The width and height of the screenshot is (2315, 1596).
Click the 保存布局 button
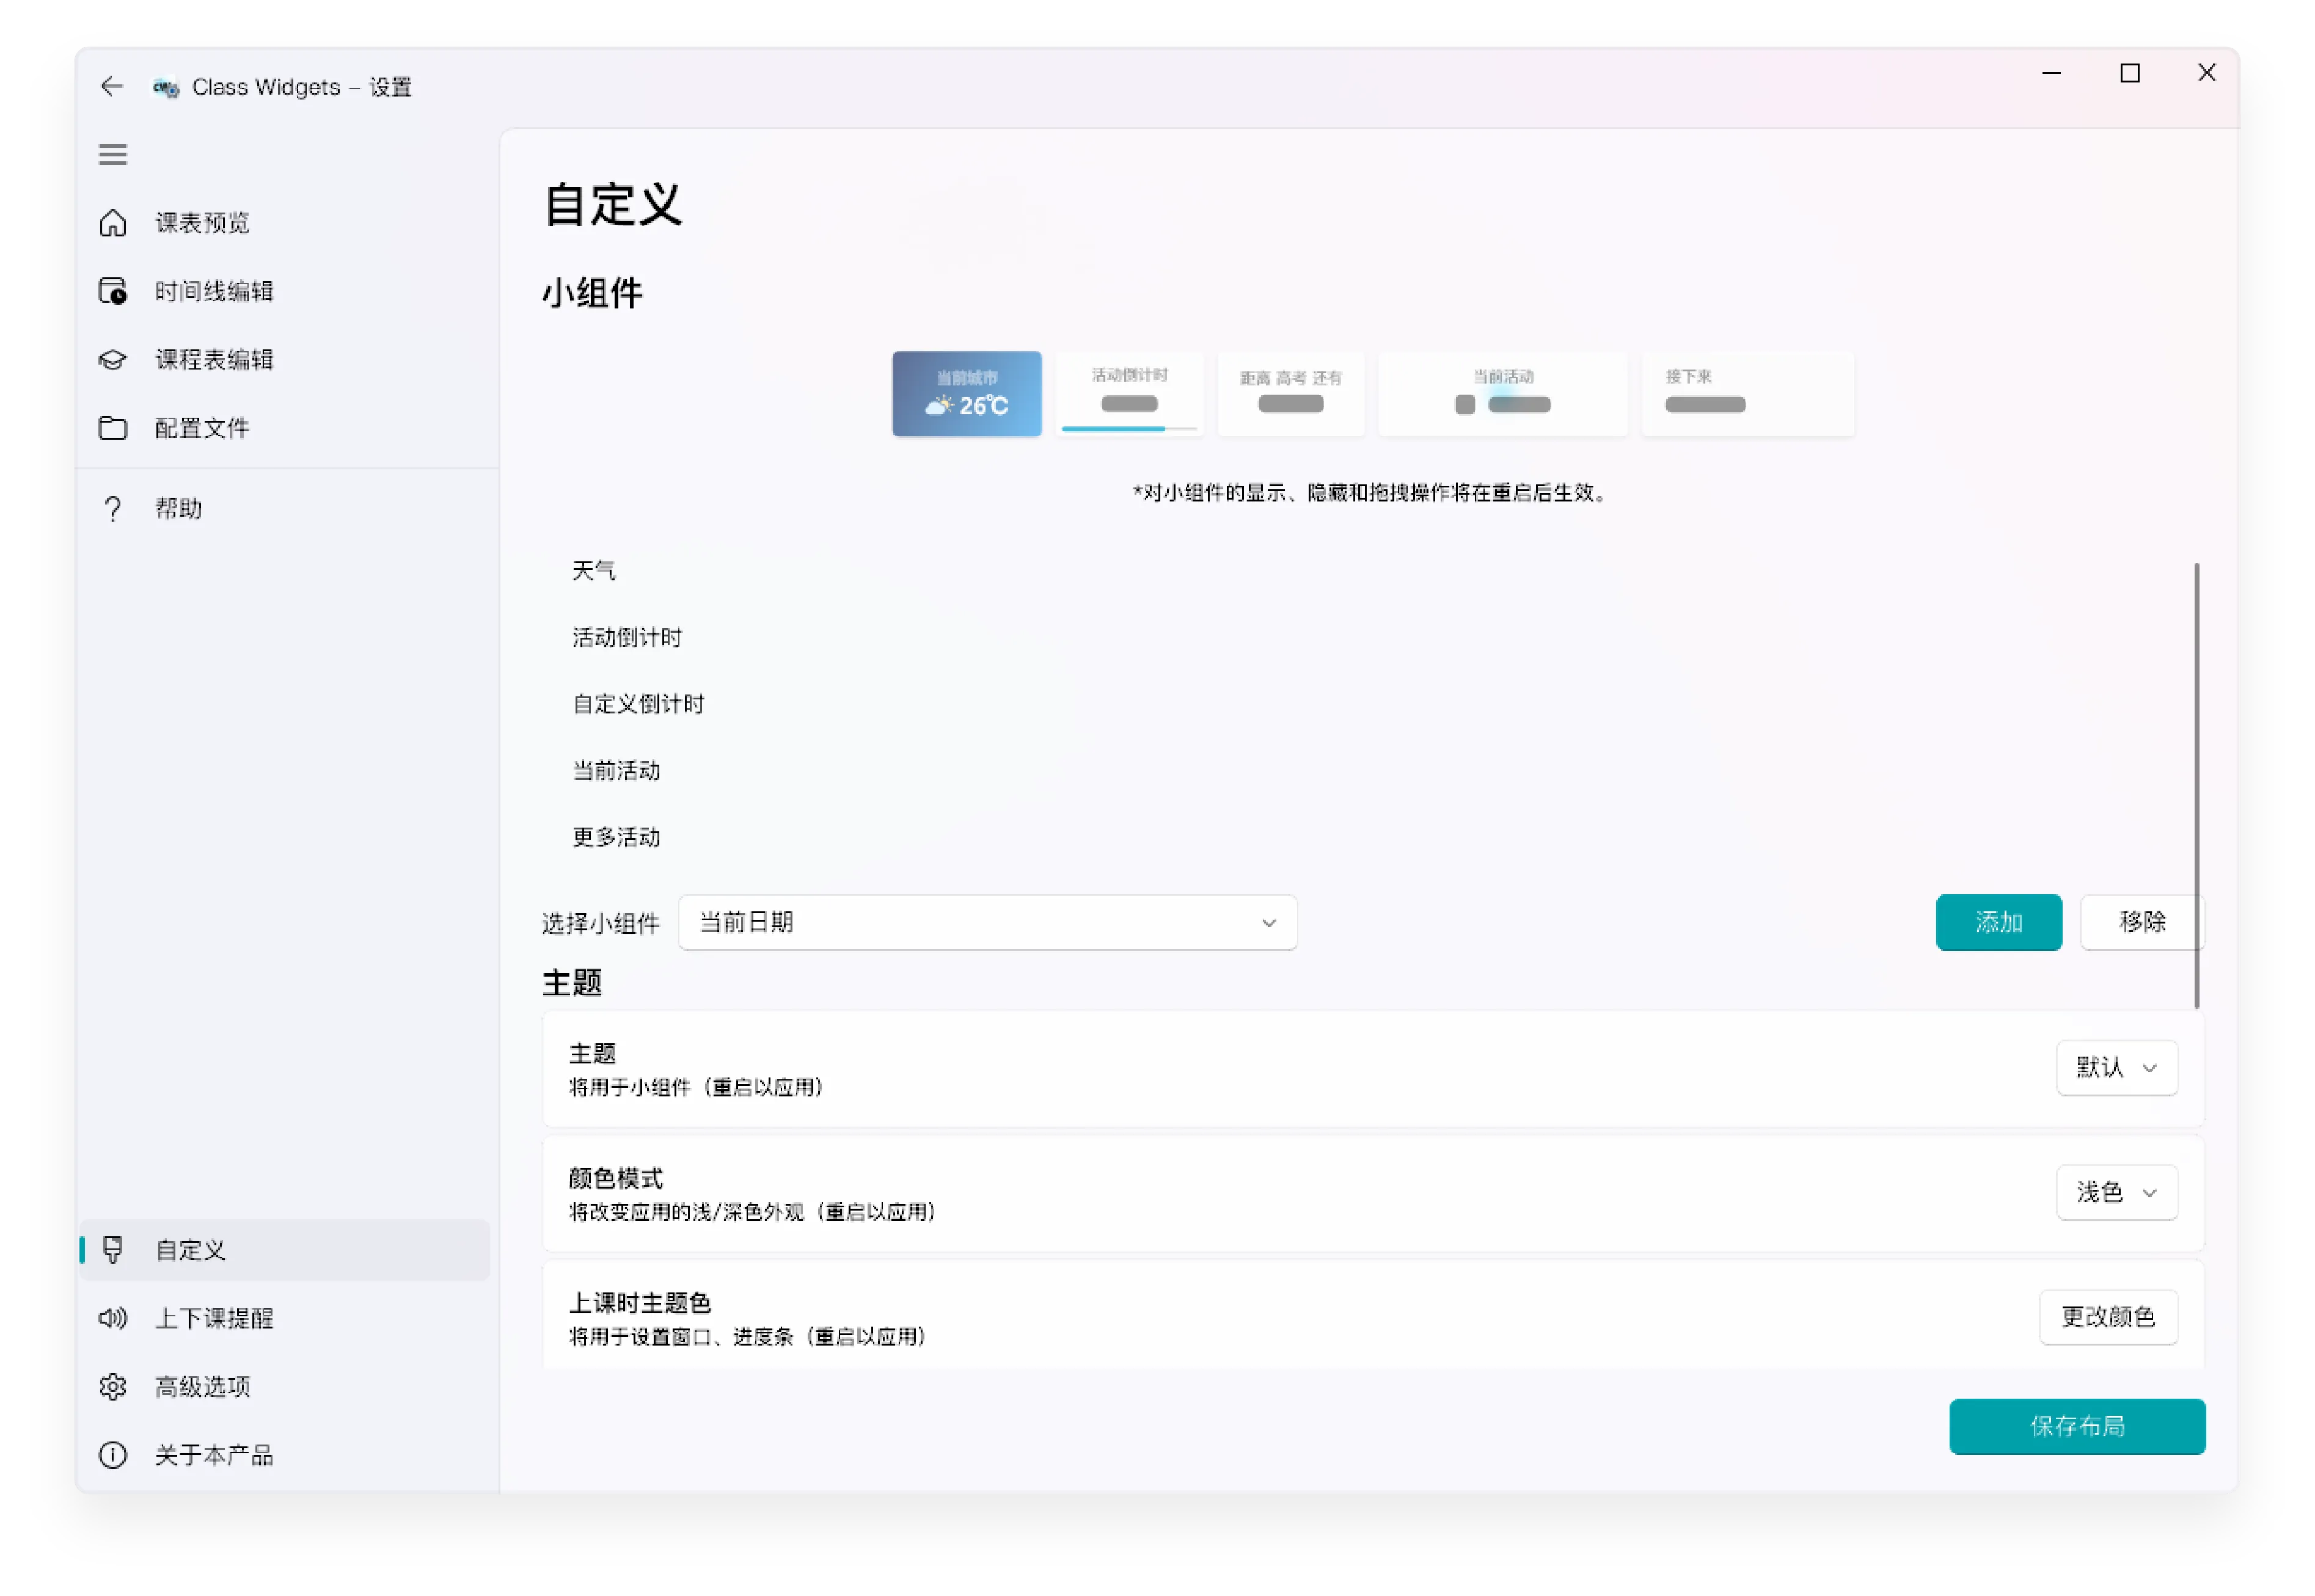pos(2076,1426)
